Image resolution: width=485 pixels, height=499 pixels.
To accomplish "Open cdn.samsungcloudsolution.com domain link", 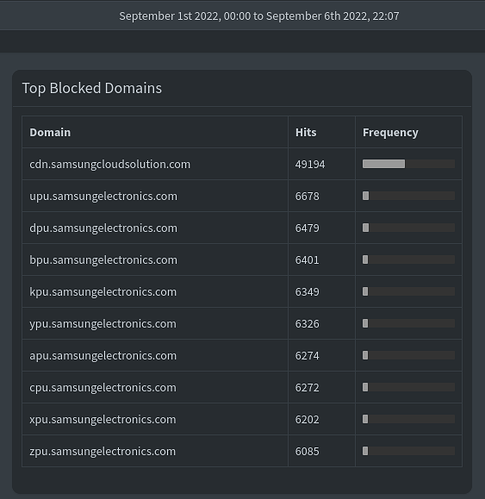I will pos(110,164).
